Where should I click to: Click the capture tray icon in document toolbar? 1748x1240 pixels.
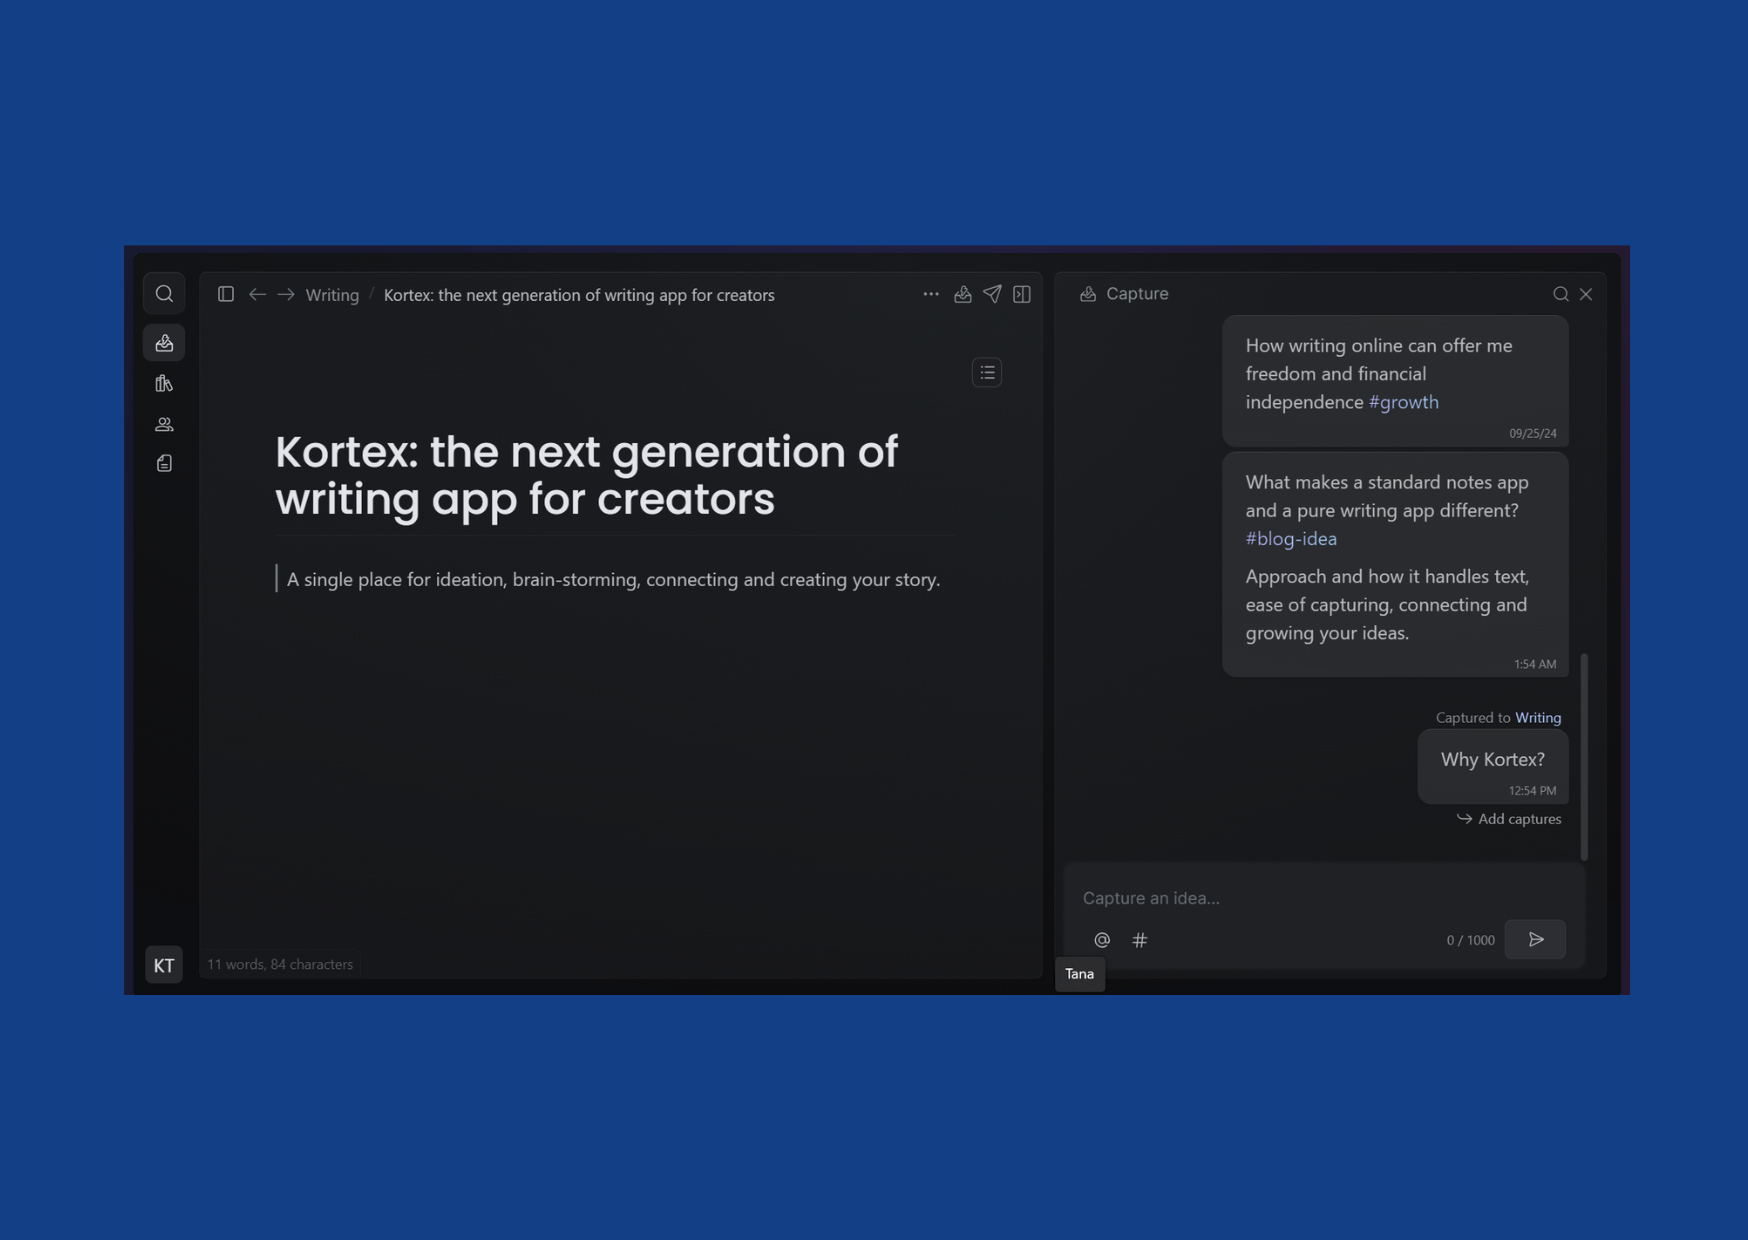(963, 294)
